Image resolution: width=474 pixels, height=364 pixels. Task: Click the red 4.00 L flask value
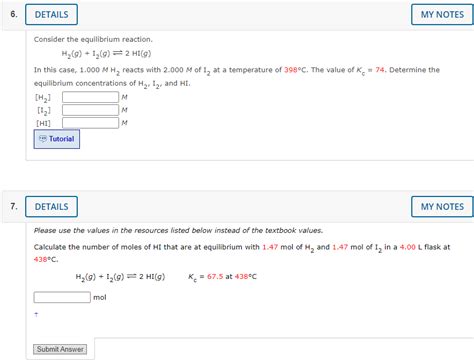pyautogui.click(x=408, y=247)
